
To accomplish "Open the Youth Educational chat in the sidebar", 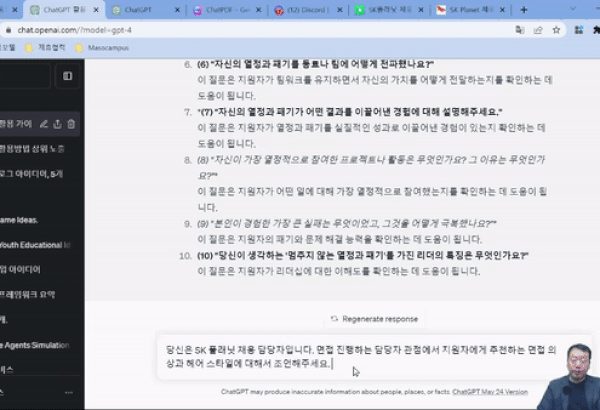I will [x=35, y=244].
